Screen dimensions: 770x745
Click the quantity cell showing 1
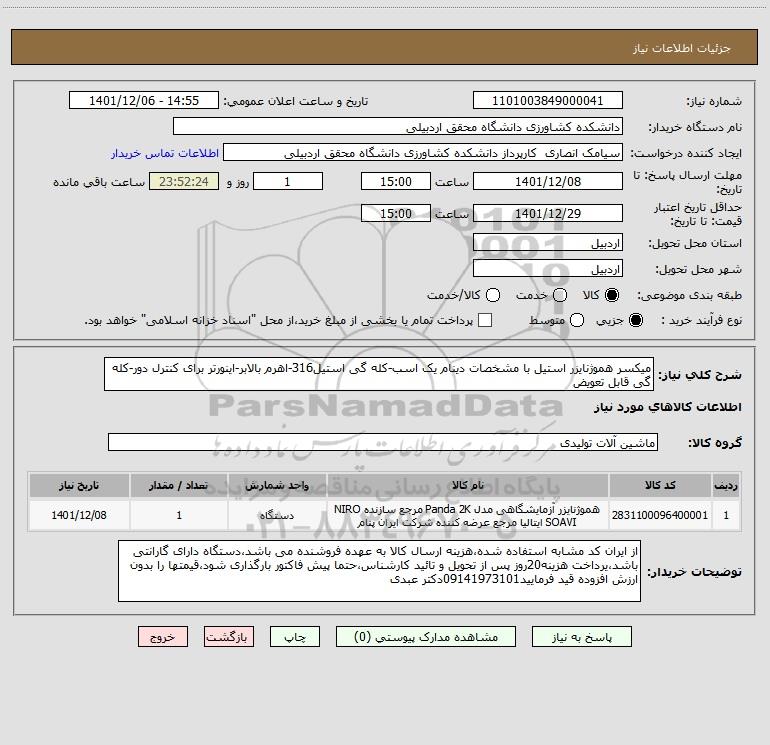pos(179,515)
